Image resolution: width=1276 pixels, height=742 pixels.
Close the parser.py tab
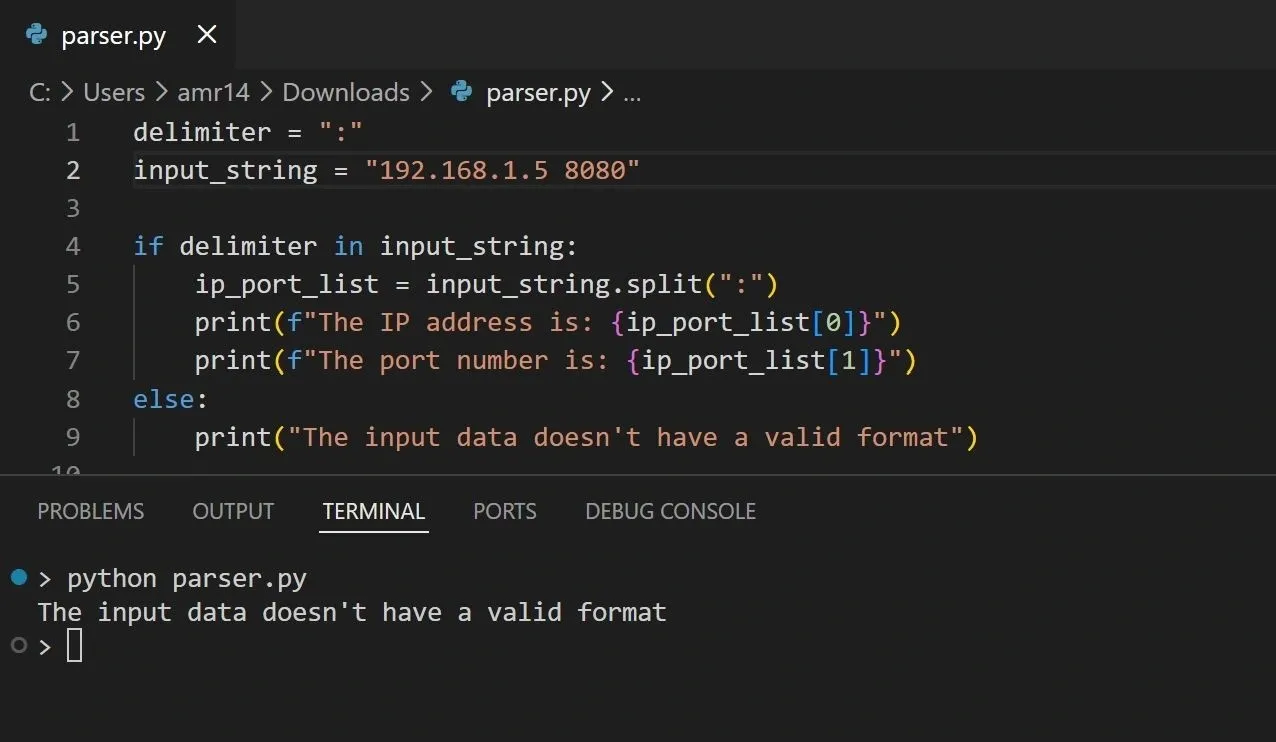point(206,35)
